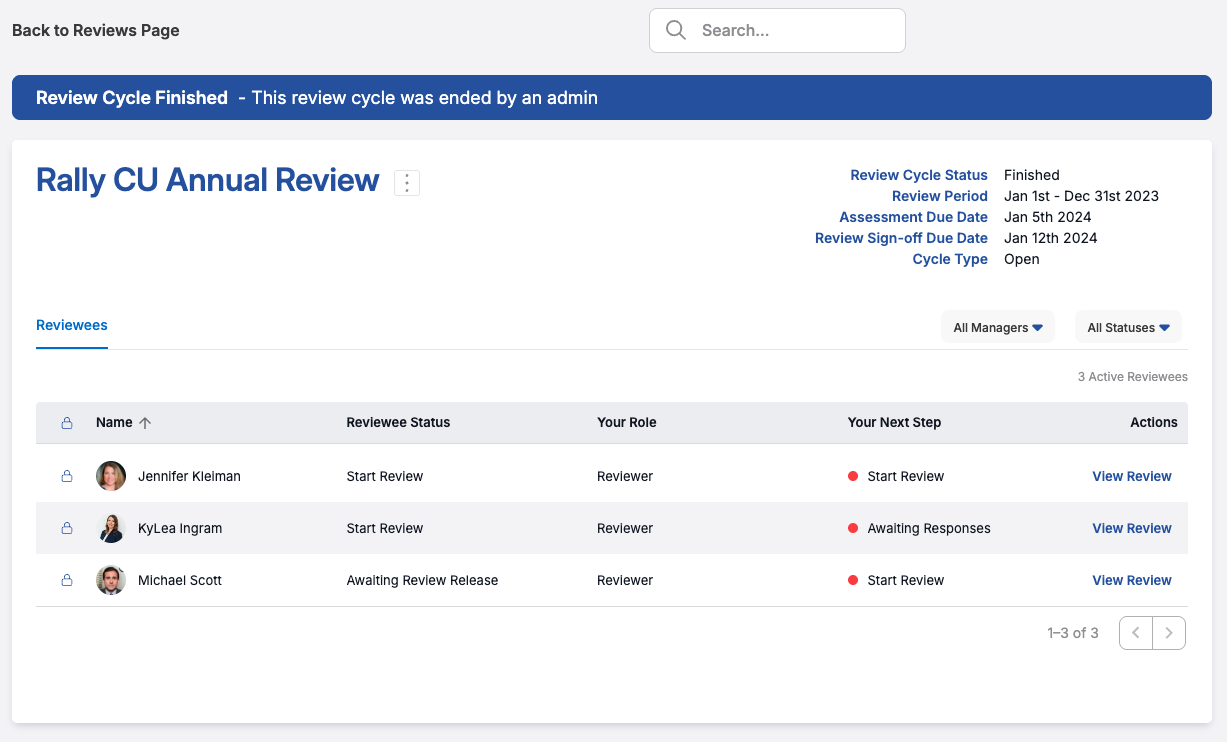Go to the next page of reviewees
1227x742 pixels.
point(1169,633)
